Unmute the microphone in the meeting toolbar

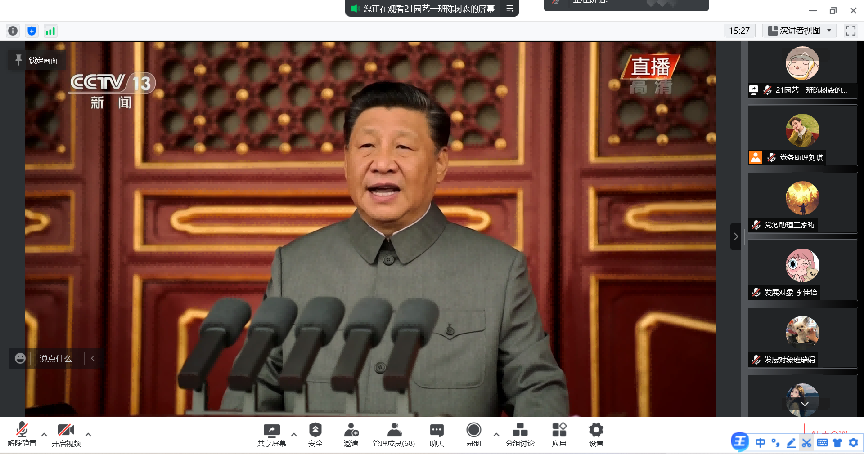[x=21, y=431]
